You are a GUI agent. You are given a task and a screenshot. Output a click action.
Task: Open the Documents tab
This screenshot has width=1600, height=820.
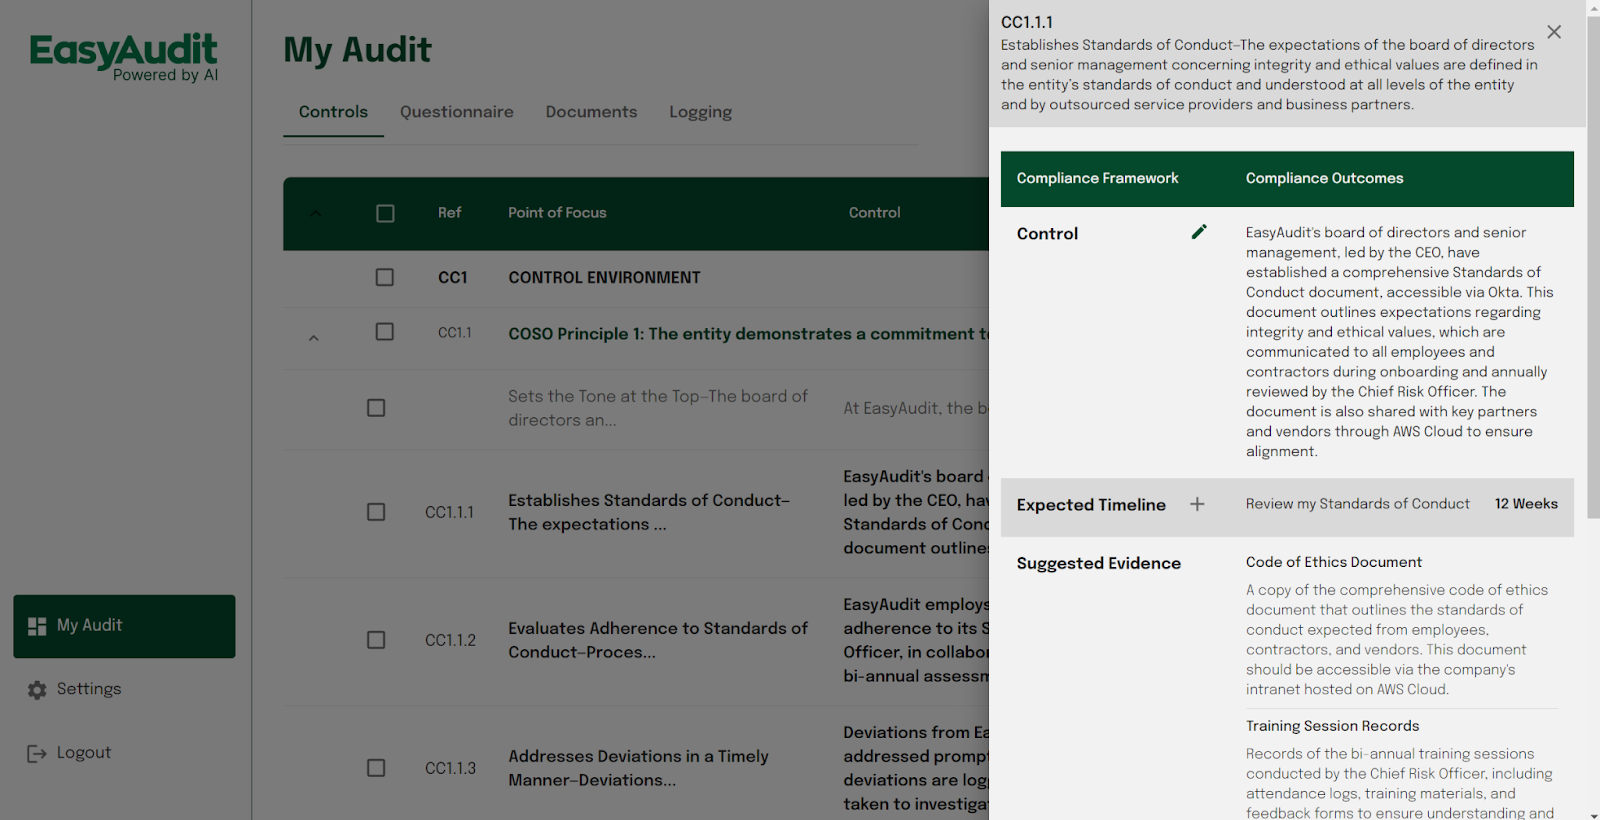(591, 112)
